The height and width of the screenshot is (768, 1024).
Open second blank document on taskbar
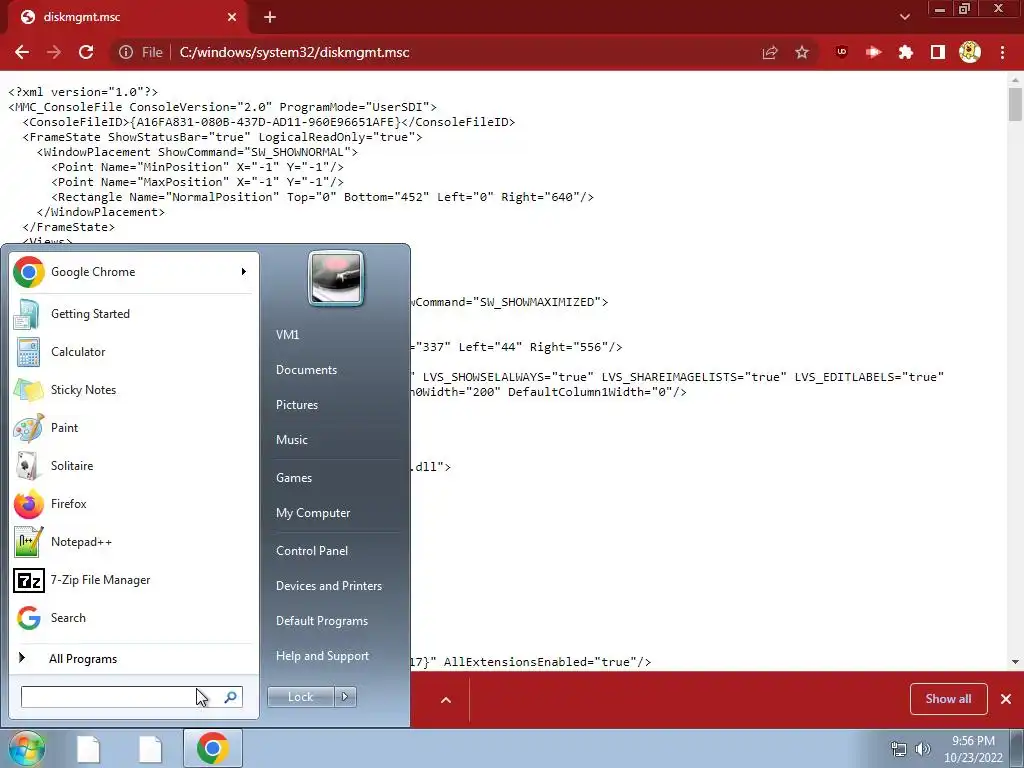150,749
